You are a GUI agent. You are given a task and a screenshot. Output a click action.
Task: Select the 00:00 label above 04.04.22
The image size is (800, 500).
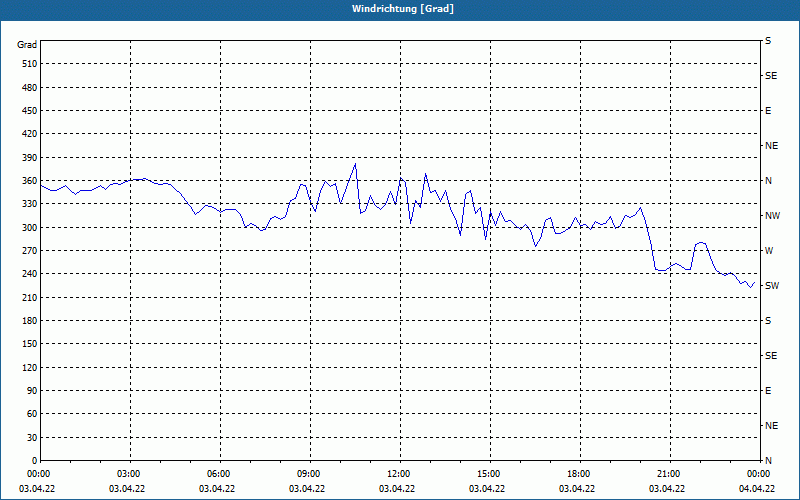pyautogui.click(x=759, y=474)
